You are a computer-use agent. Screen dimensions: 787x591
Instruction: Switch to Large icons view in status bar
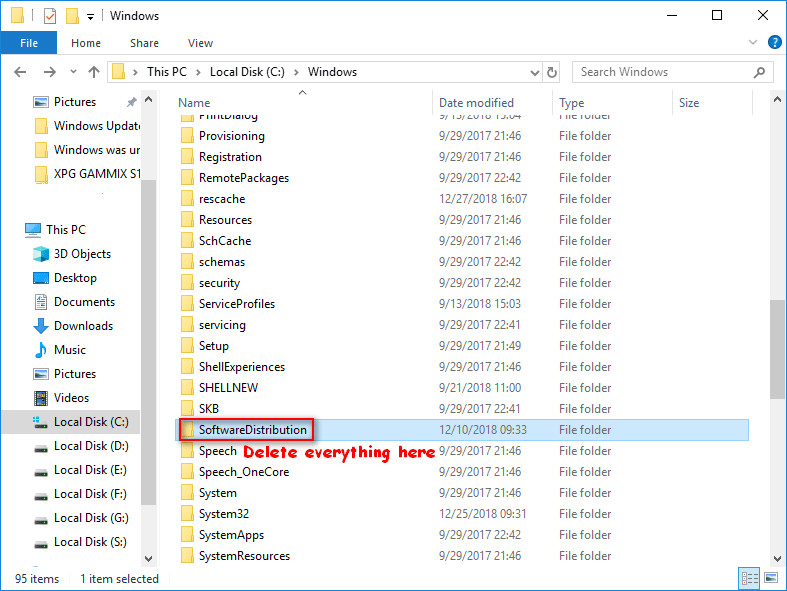[771, 578]
